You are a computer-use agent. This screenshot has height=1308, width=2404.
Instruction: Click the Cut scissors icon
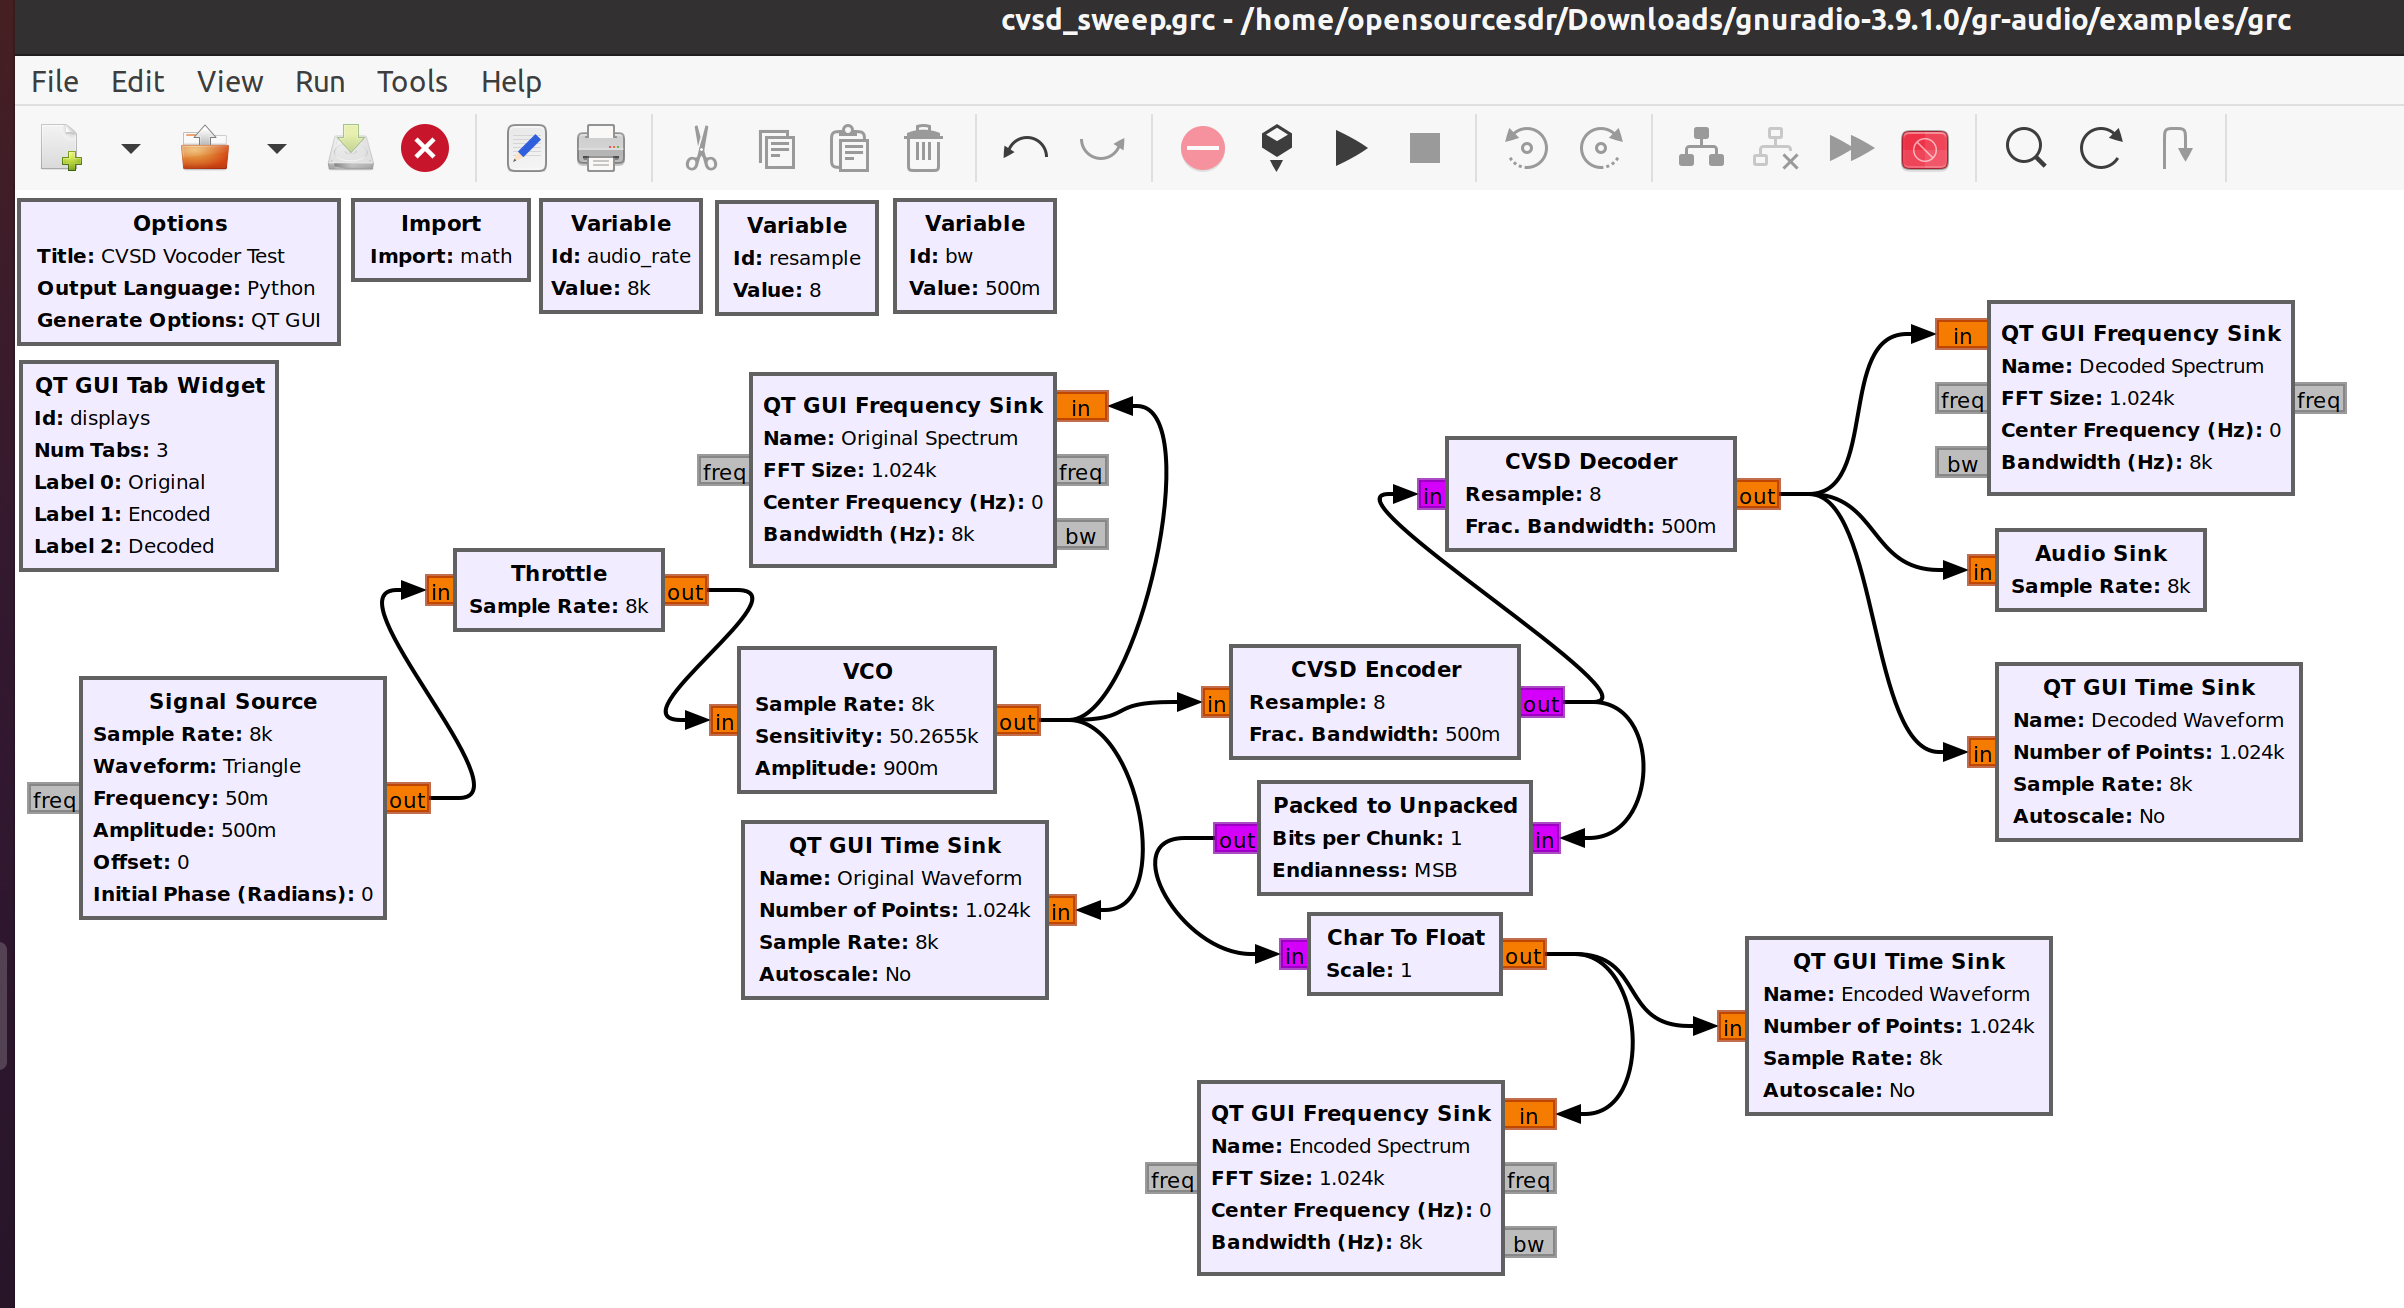[x=701, y=149]
